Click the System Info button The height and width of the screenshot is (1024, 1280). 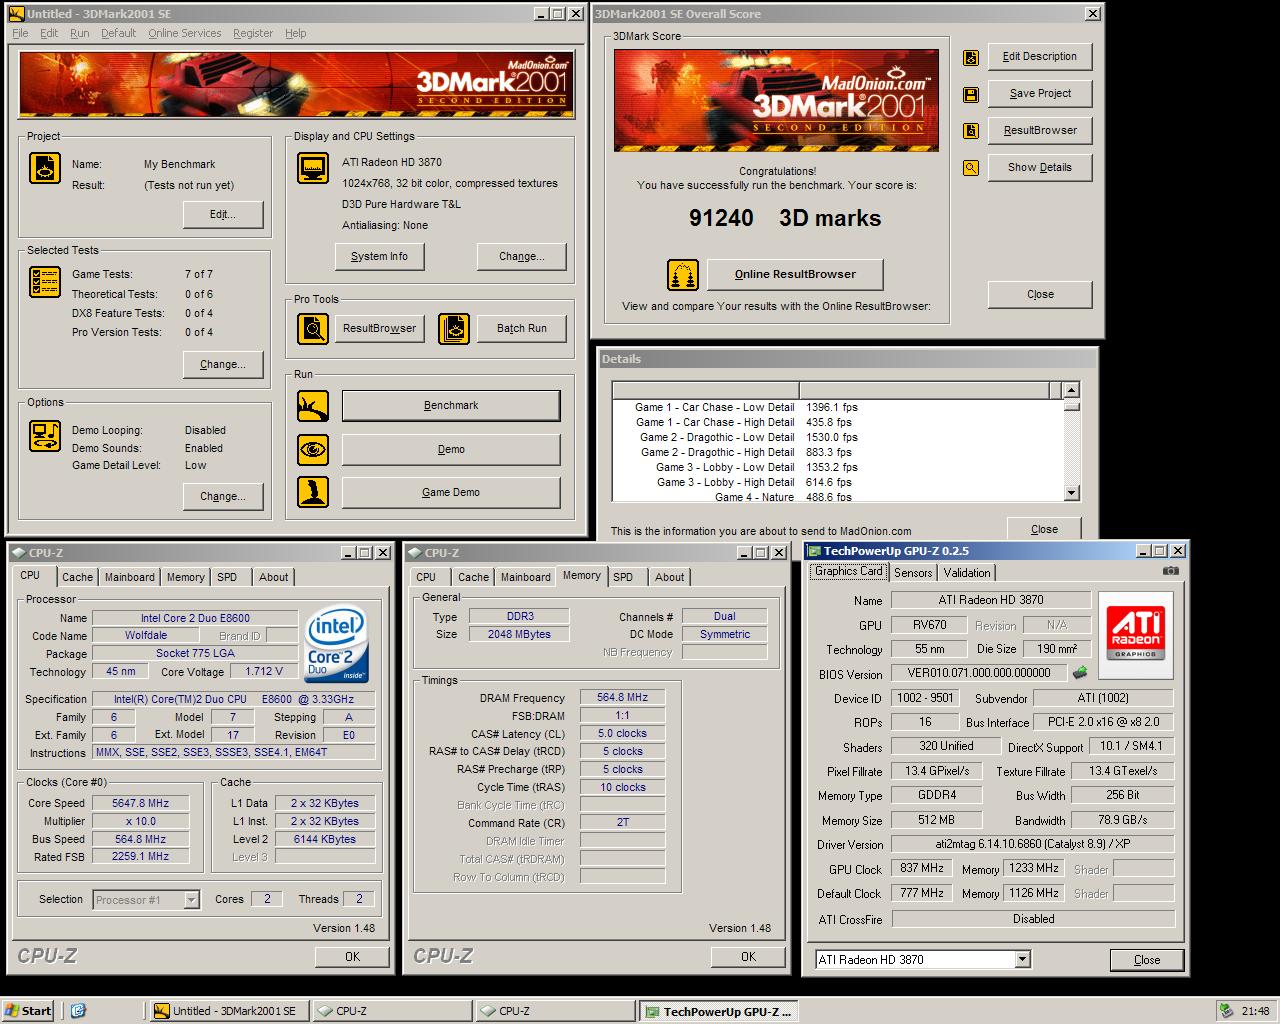(x=379, y=257)
